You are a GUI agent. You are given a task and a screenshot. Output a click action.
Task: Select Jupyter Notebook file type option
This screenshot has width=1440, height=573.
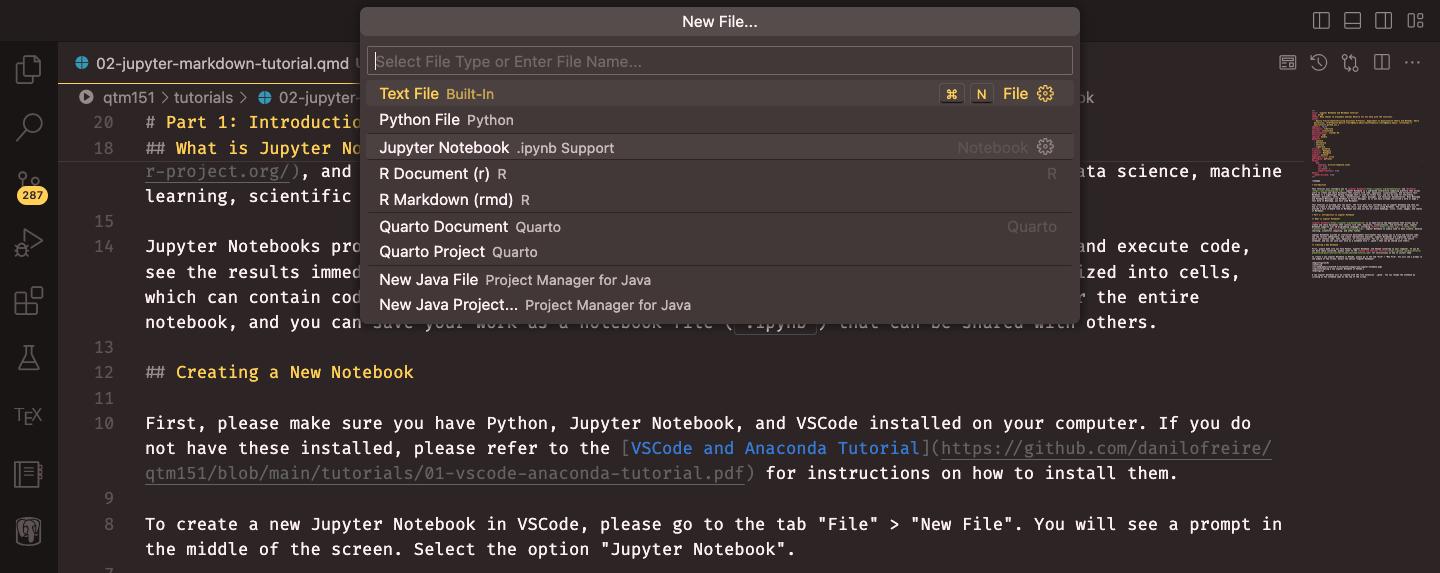[444, 148]
